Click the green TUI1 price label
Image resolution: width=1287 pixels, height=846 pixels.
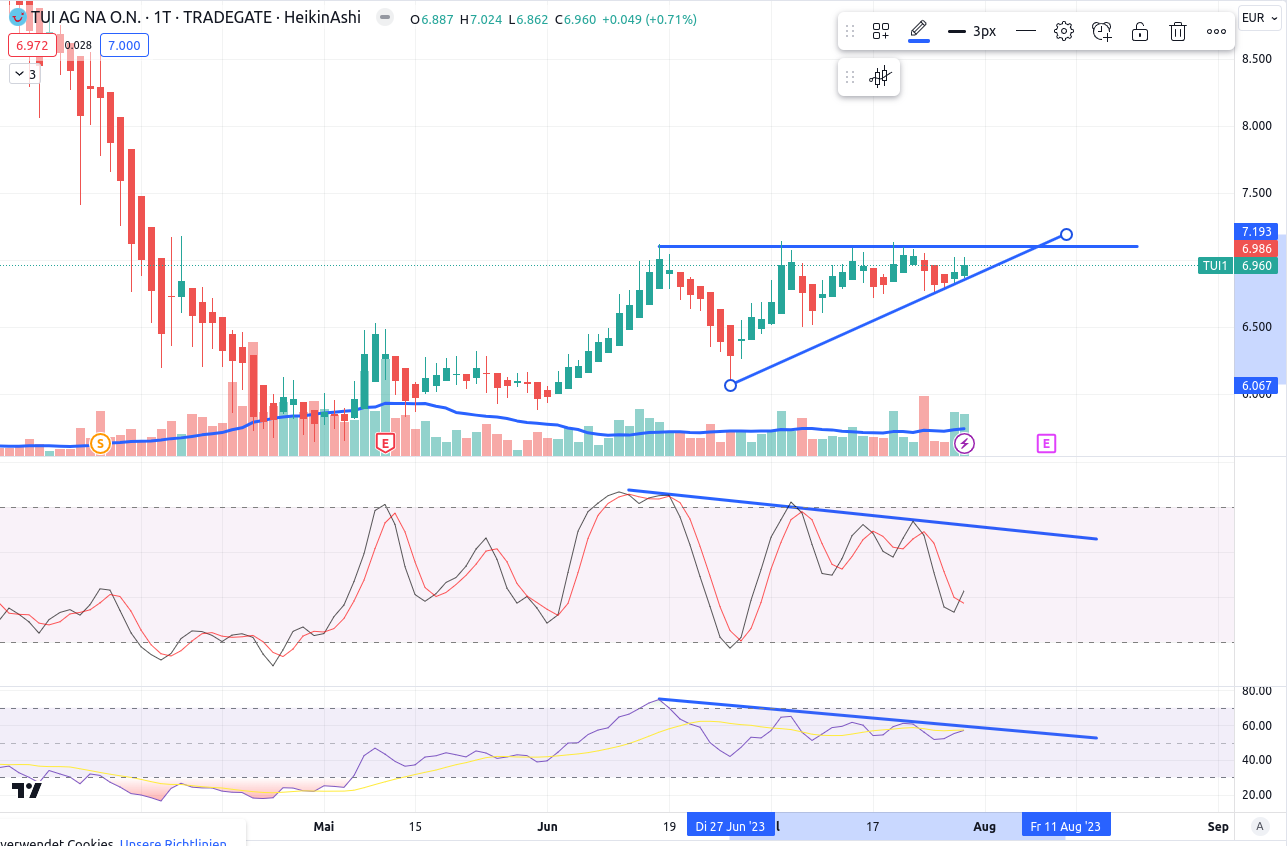pos(1215,266)
